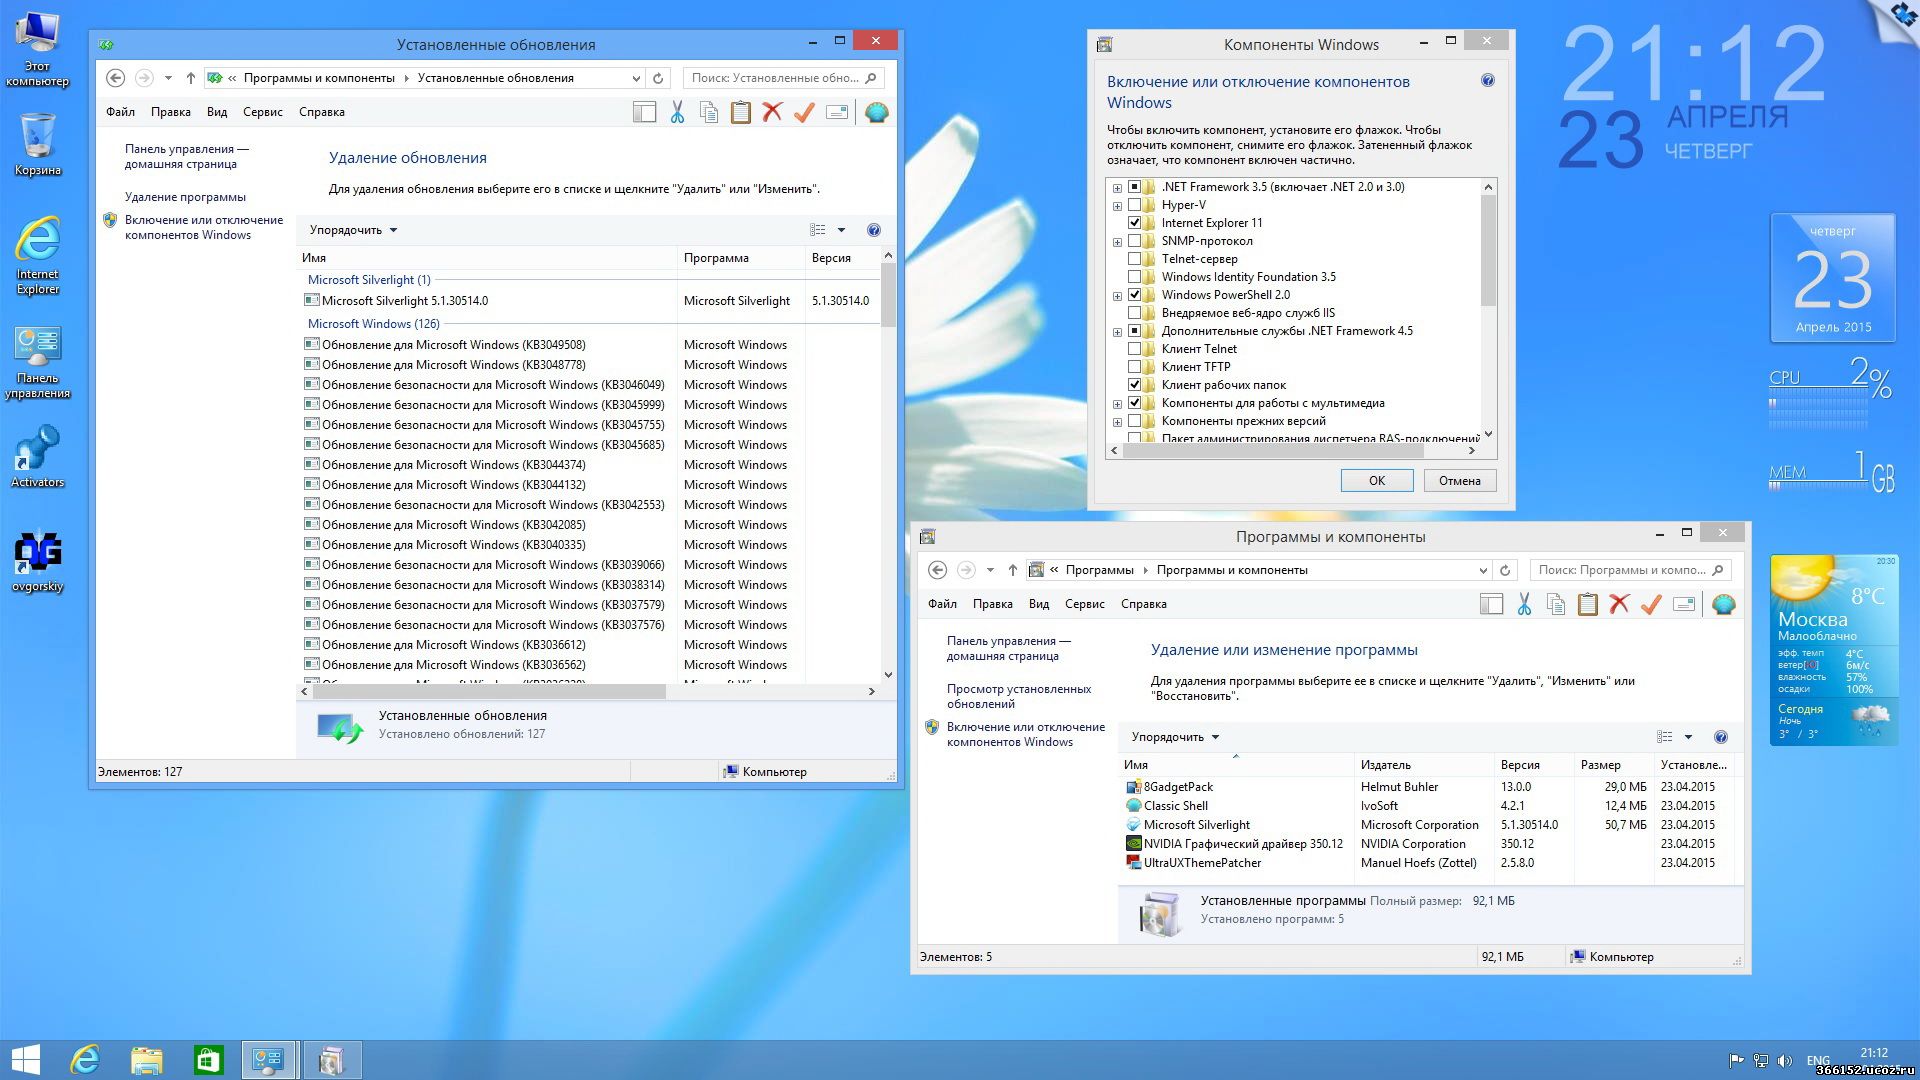The height and width of the screenshot is (1080, 1920).
Task: Check the Клиент TFTP checkbox
Action: (1134, 367)
